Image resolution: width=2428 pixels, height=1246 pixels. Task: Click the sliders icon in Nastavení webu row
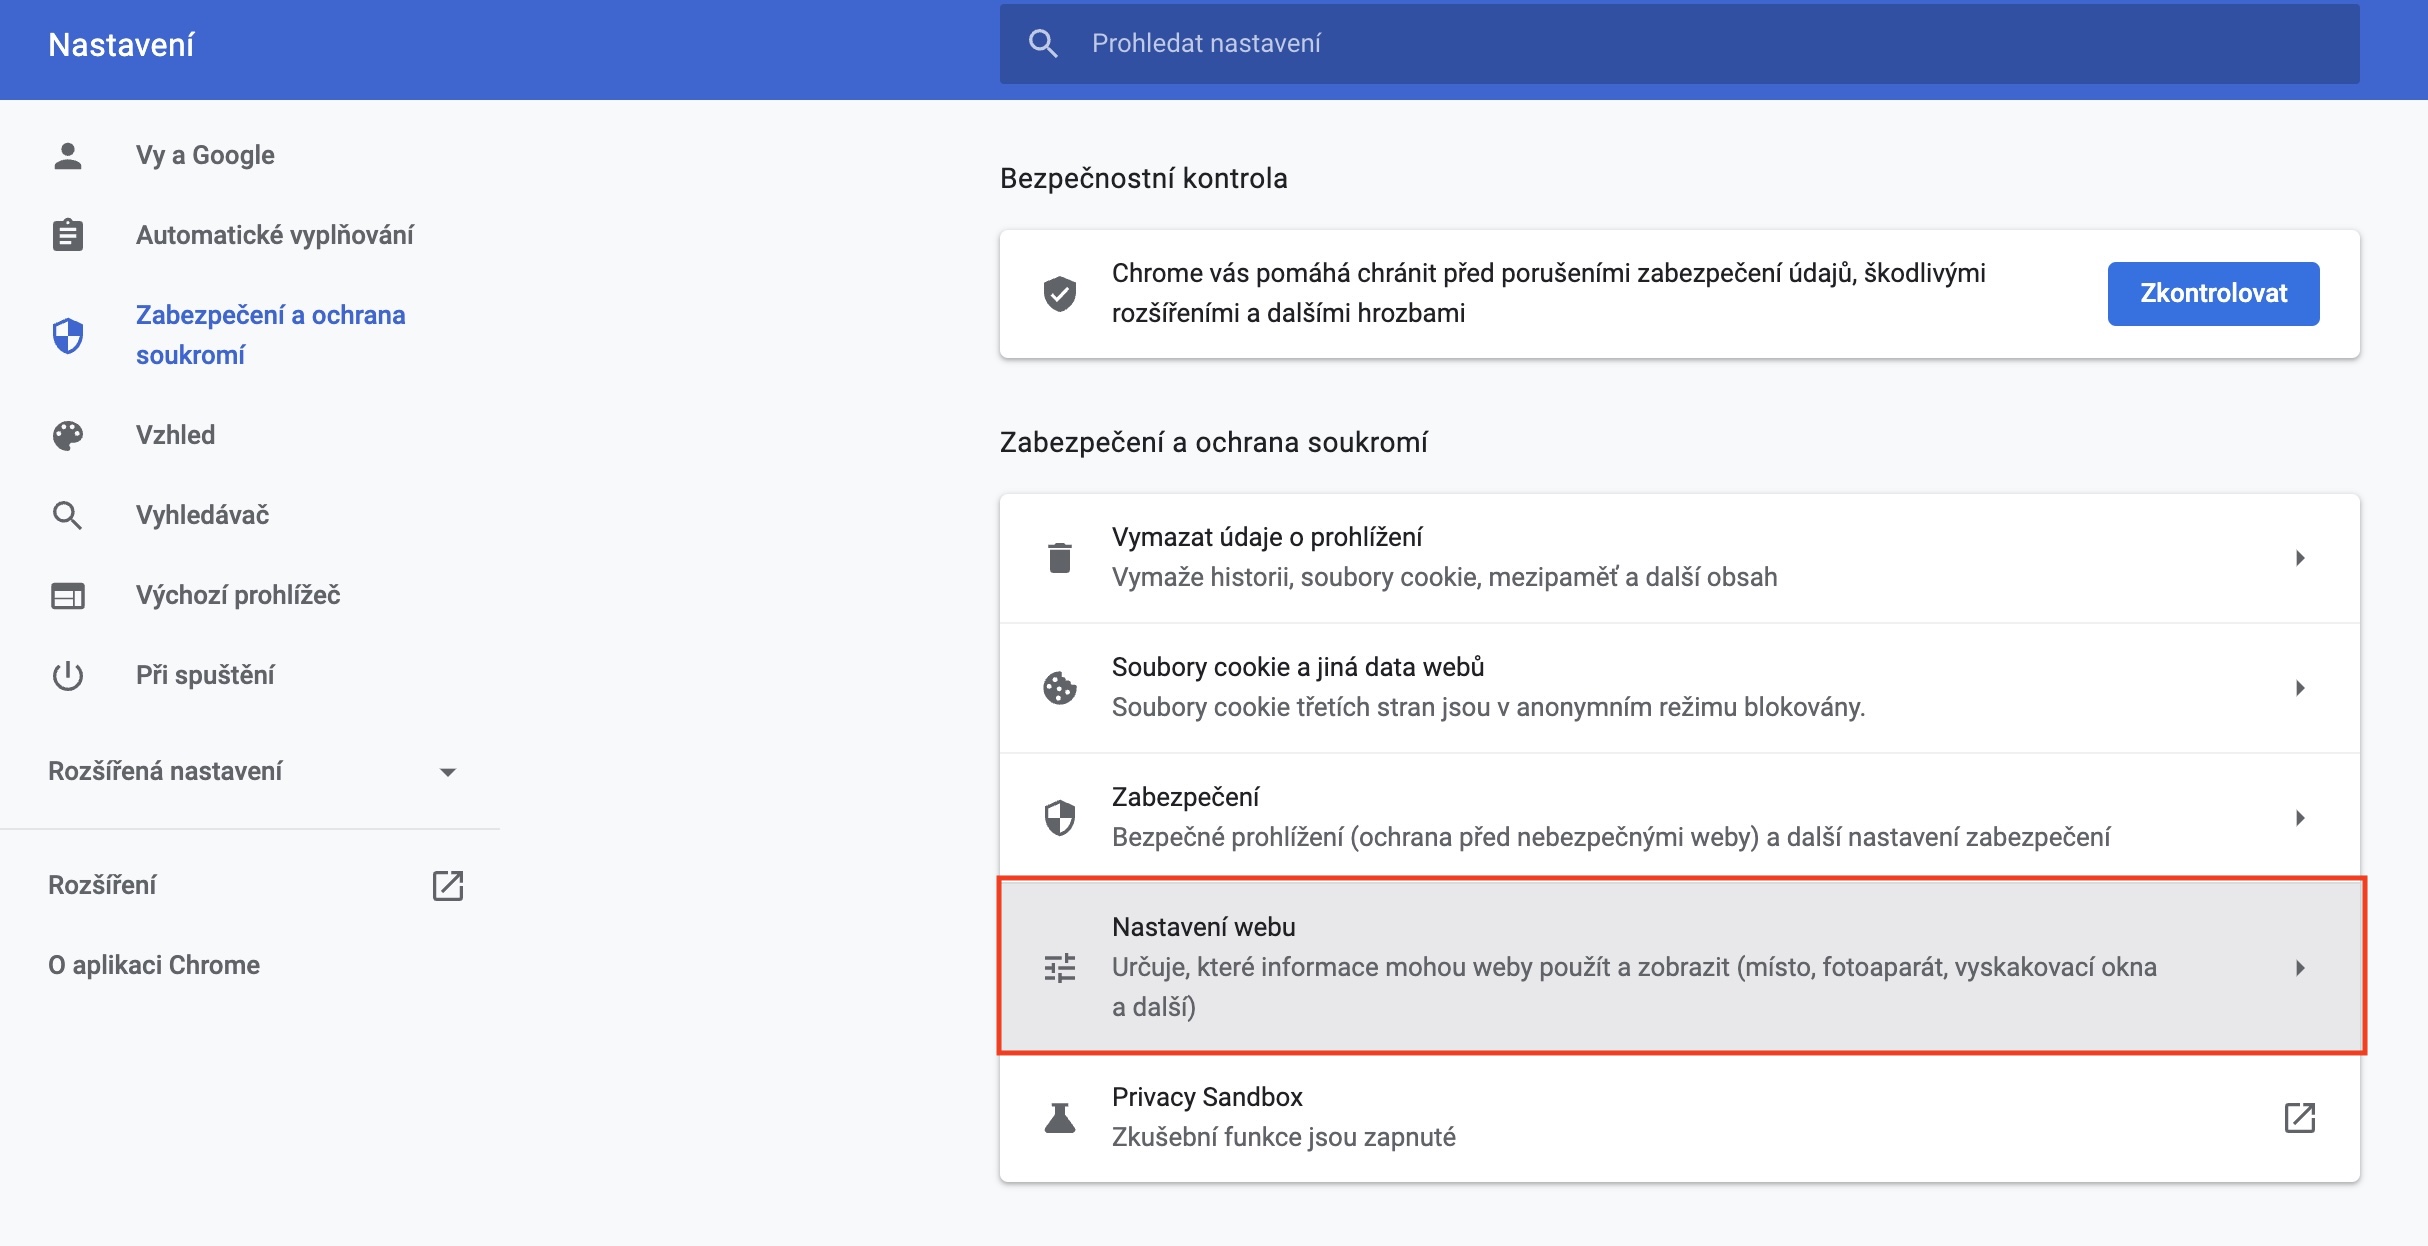pos(1059,967)
